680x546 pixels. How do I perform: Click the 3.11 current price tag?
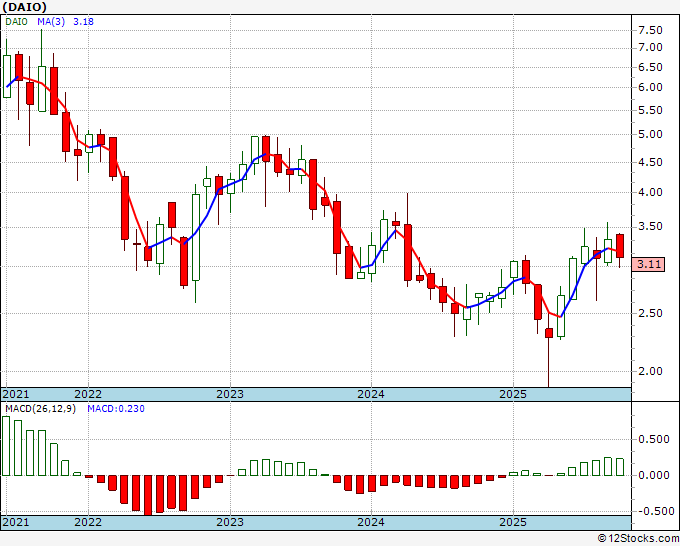point(648,264)
